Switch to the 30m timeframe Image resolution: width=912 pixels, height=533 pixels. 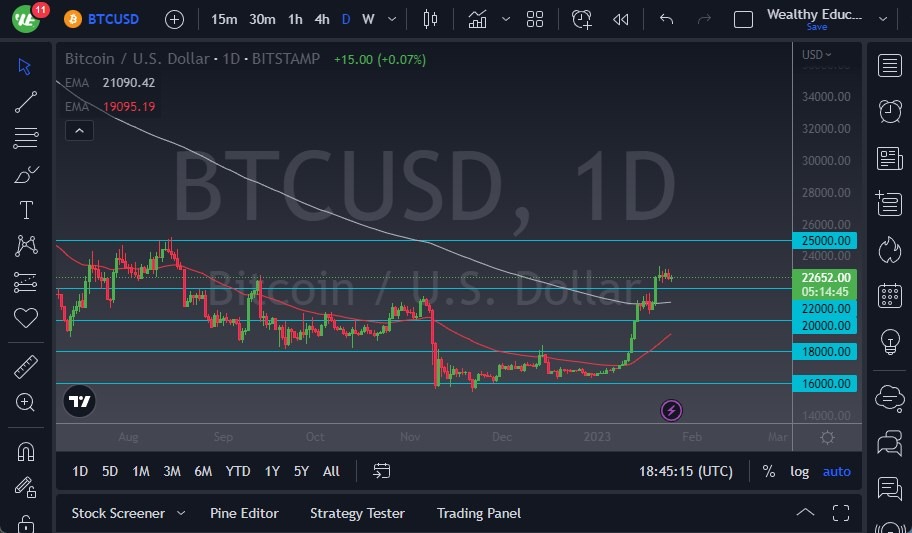(262, 19)
